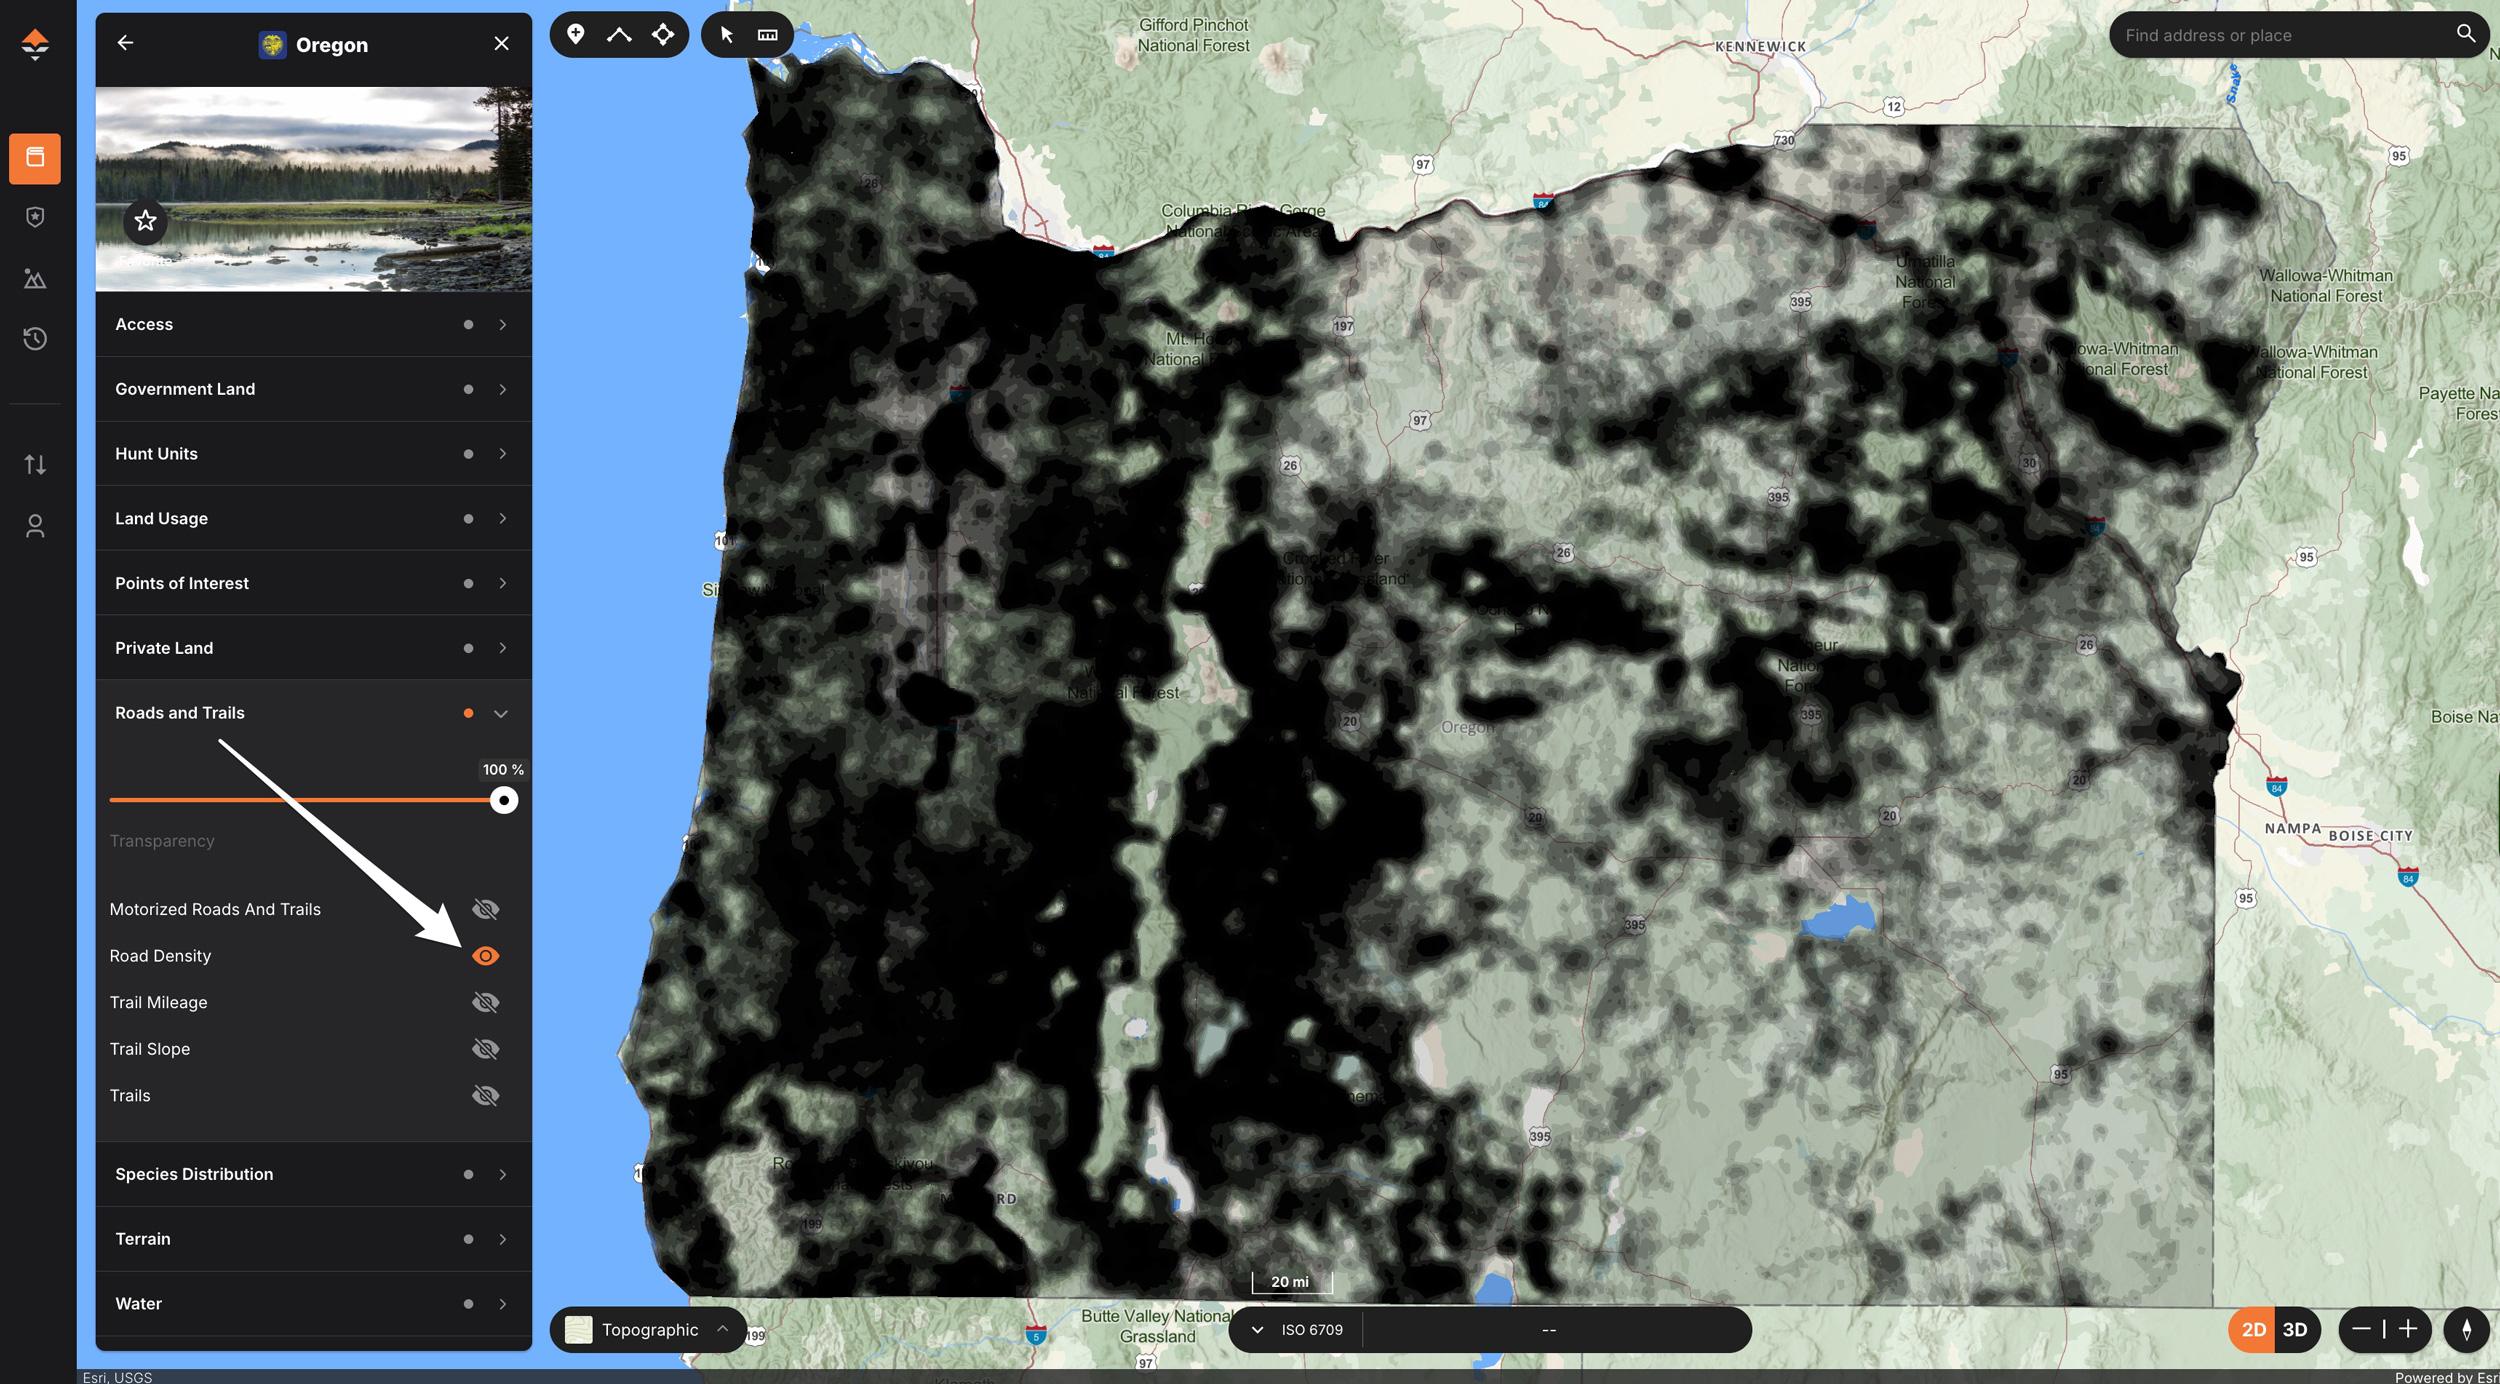This screenshot has width=2500, height=1384.
Task: Select the 2D view mode
Action: coord(2253,1330)
